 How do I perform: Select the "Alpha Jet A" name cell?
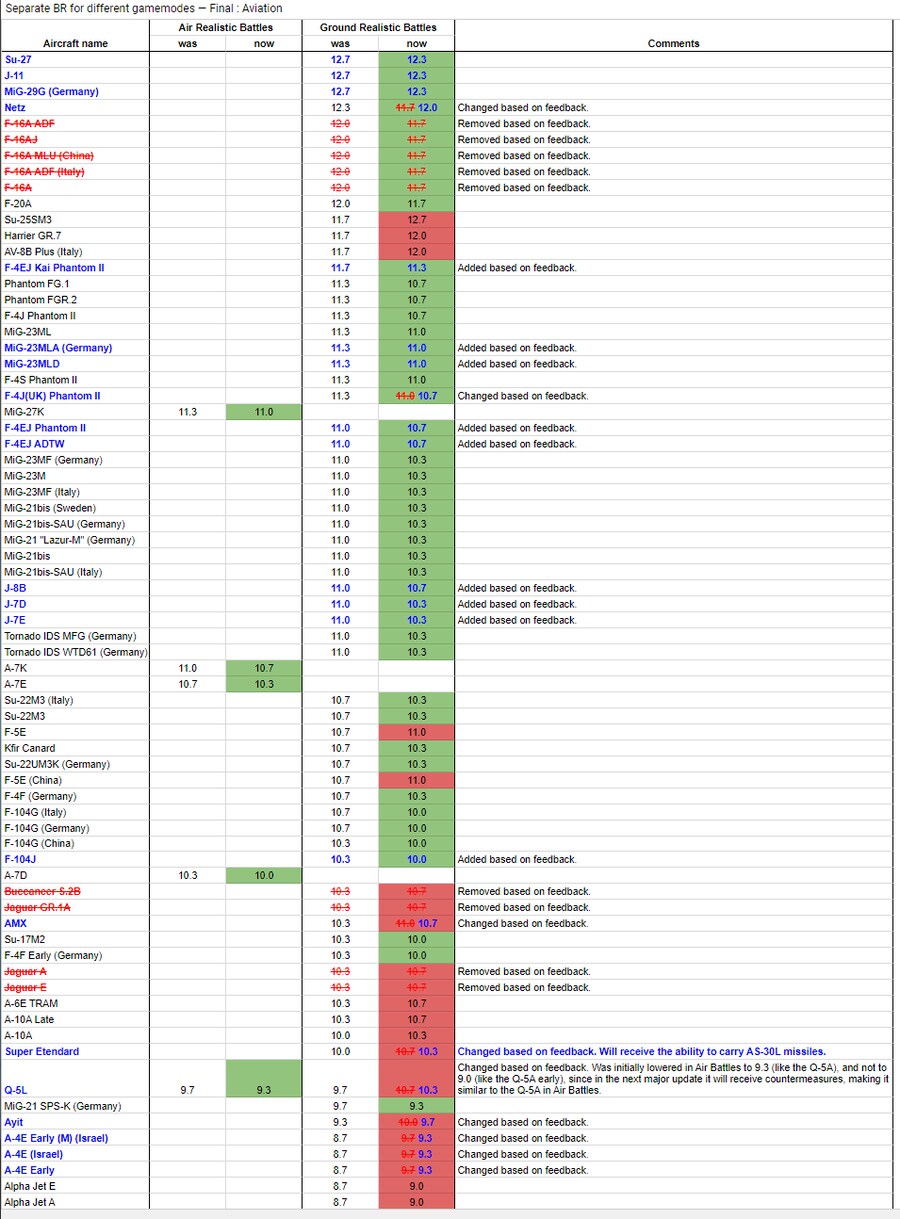[75, 1203]
